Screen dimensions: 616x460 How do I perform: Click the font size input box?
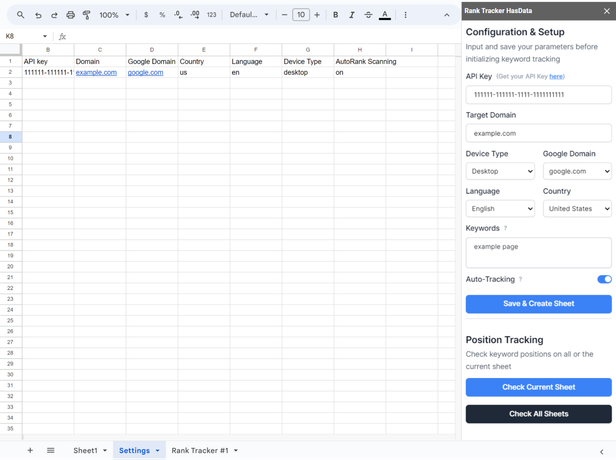[301, 15]
